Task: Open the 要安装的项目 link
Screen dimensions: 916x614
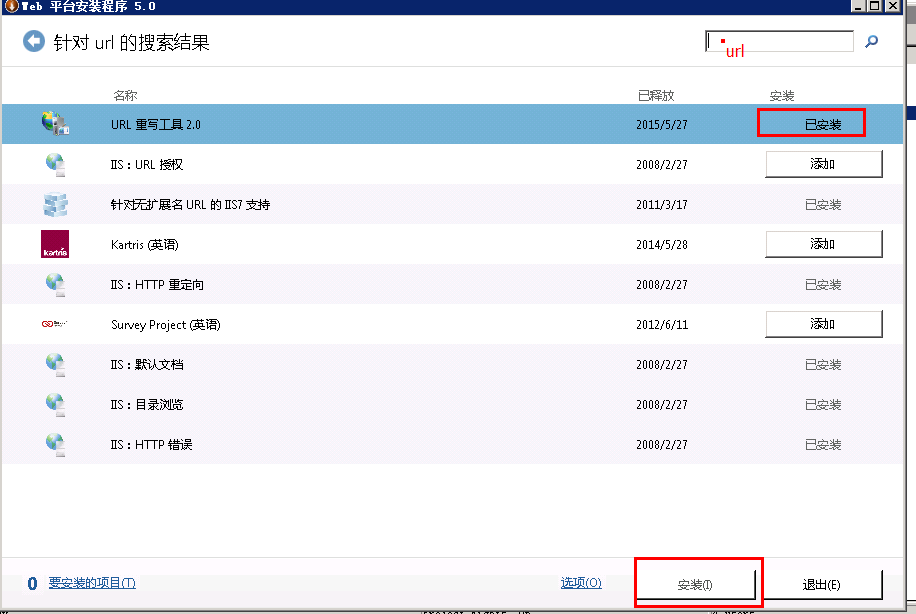Action: click(92, 583)
